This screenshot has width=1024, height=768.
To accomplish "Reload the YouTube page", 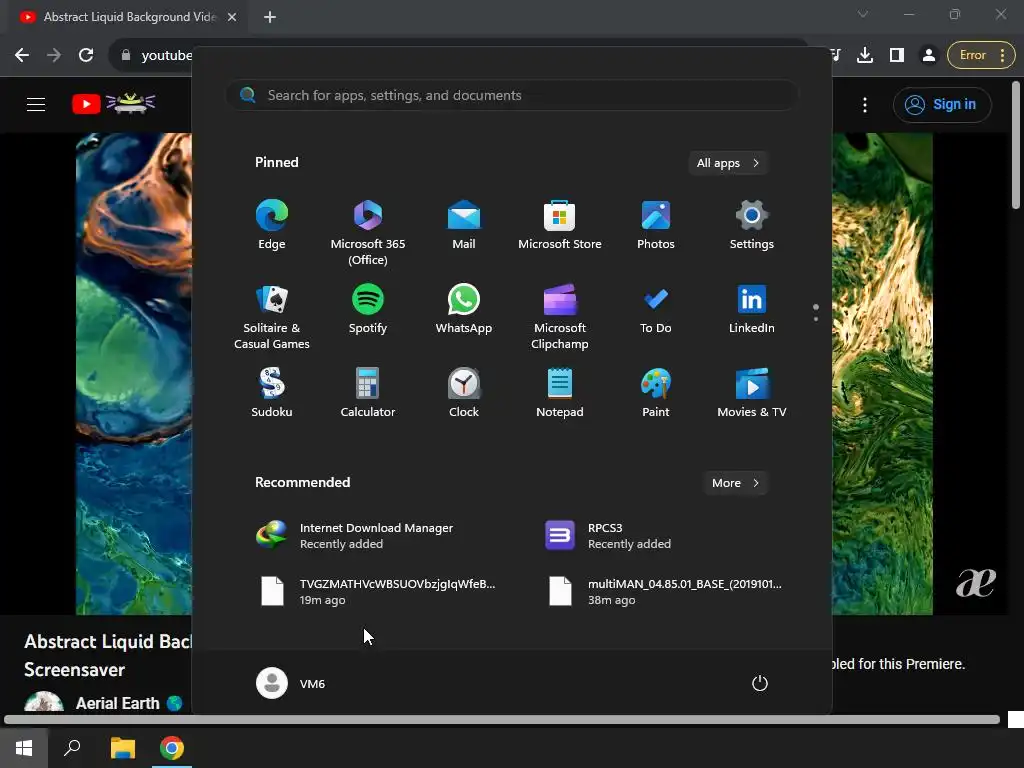I will click(86, 55).
